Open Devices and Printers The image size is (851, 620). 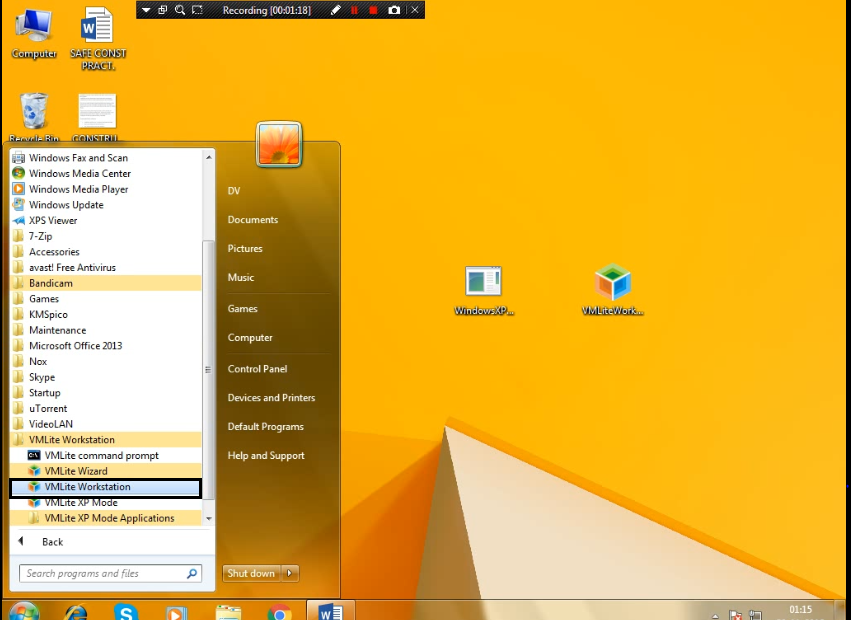271,398
